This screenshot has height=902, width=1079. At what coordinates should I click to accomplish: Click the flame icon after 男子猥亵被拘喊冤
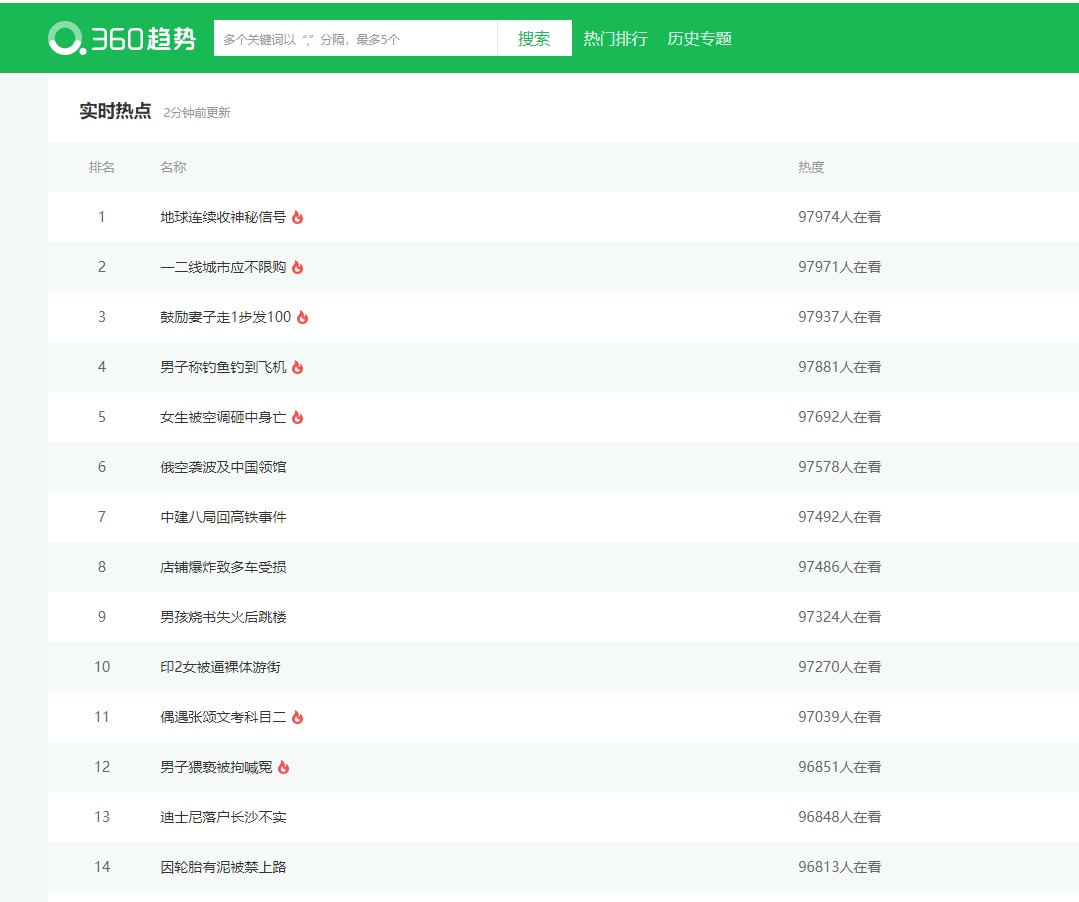pos(284,767)
